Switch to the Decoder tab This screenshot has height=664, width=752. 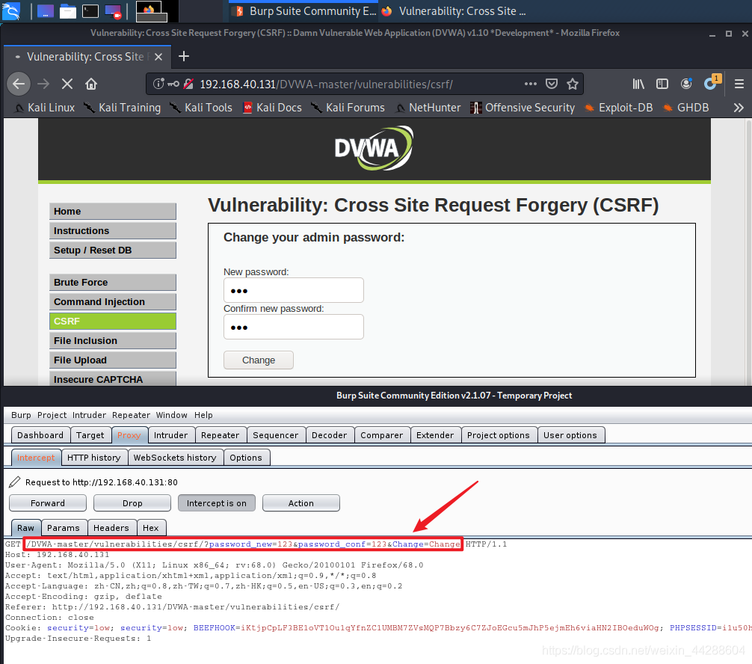pyautogui.click(x=329, y=435)
